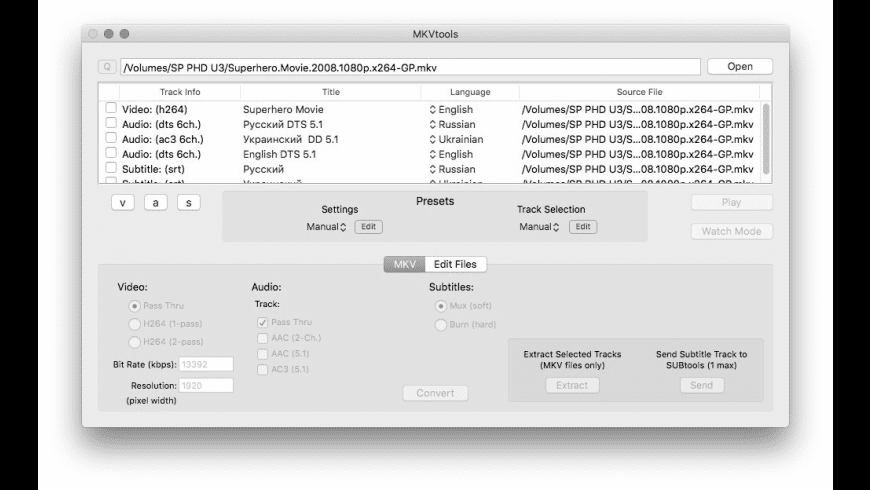Check the Audio (dts 6ch.) Русский DTS track
Image resolution: width=870 pixels, height=490 pixels.
coord(111,123)
